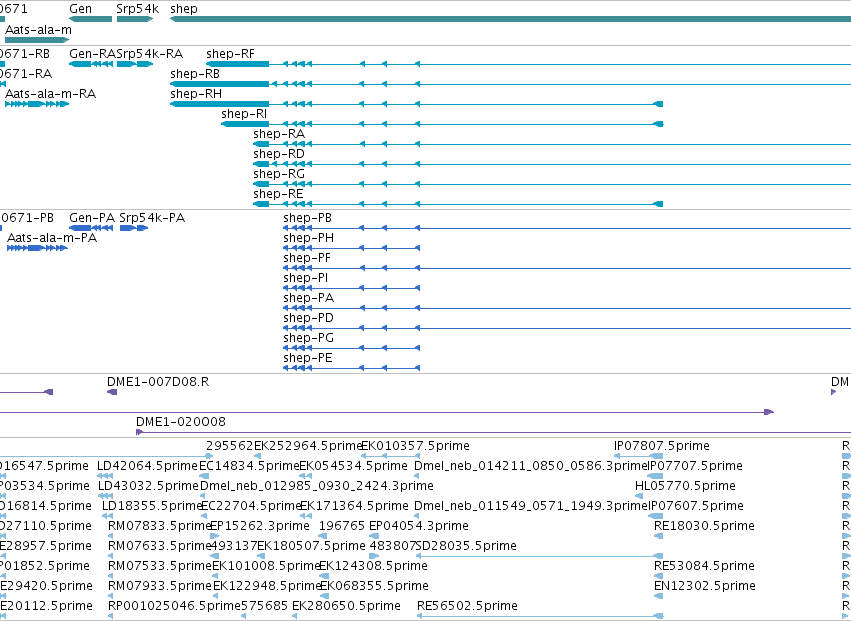
Task: Select the Dmel_neb_012985_0930_2424.3prime label
Action: coord(316,486)
